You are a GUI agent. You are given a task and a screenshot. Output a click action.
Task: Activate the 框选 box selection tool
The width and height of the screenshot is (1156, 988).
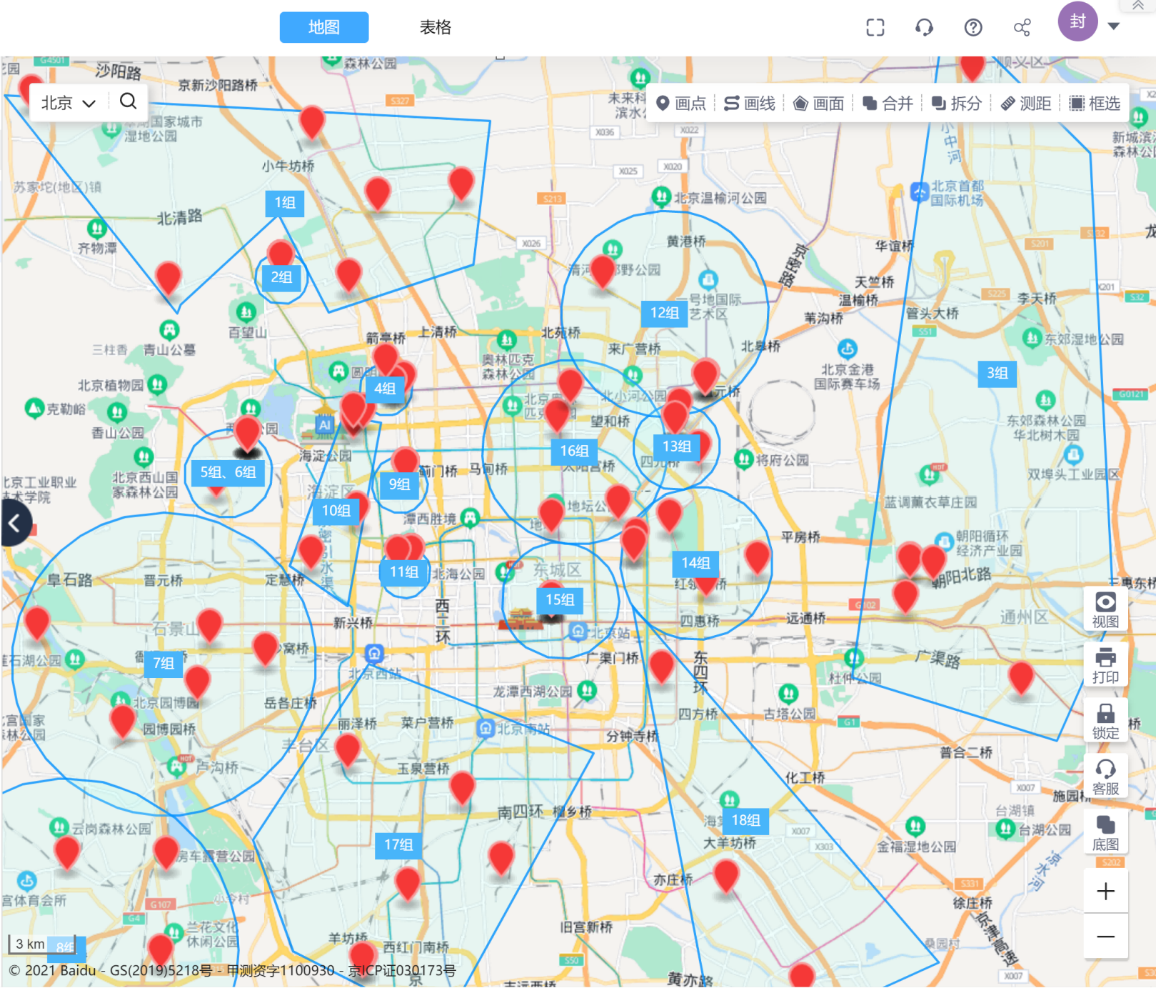pos(1094,103)
